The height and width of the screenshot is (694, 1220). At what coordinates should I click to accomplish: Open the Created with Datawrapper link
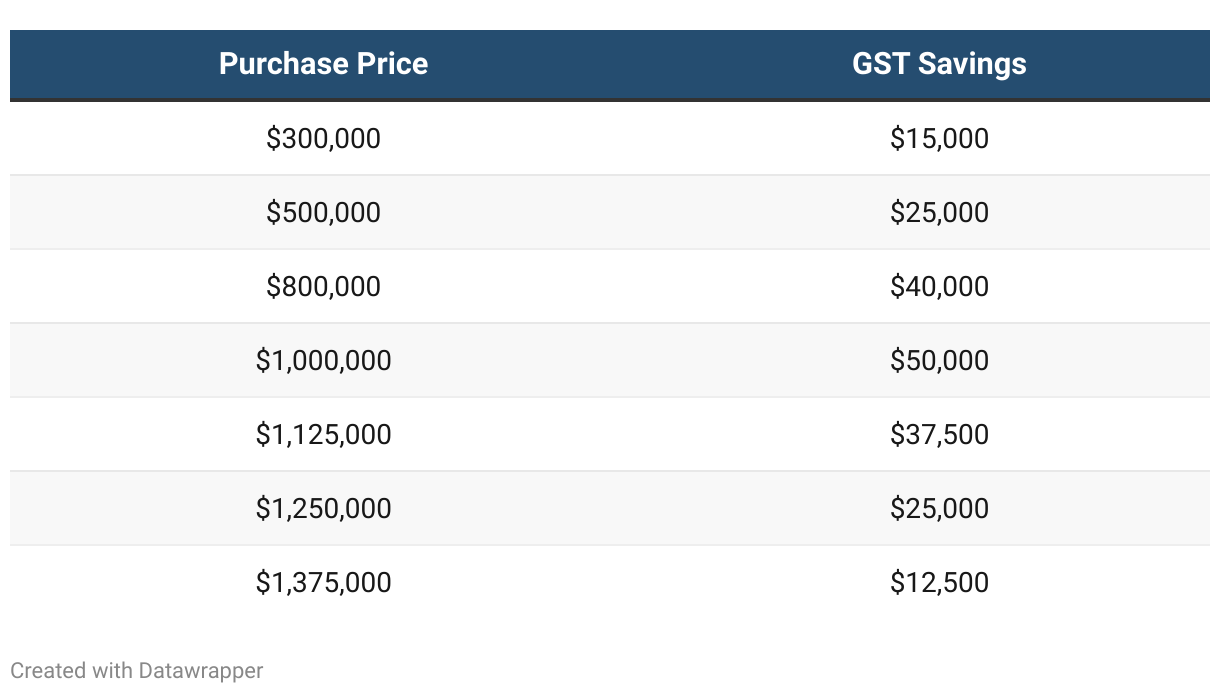coord(136,670)
